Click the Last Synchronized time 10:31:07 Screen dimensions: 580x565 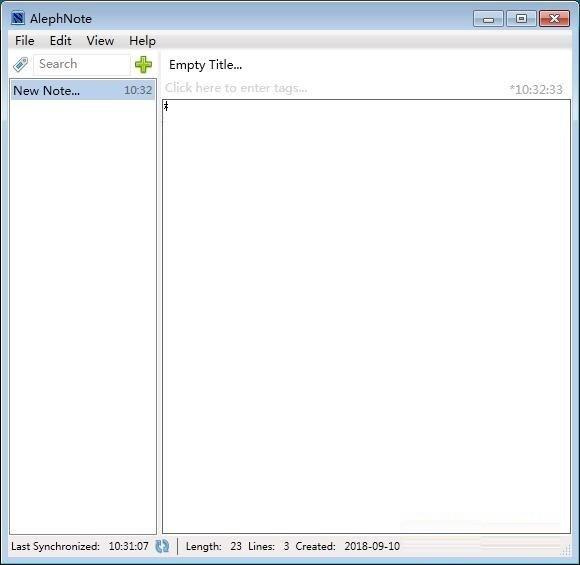coord(128,546)
